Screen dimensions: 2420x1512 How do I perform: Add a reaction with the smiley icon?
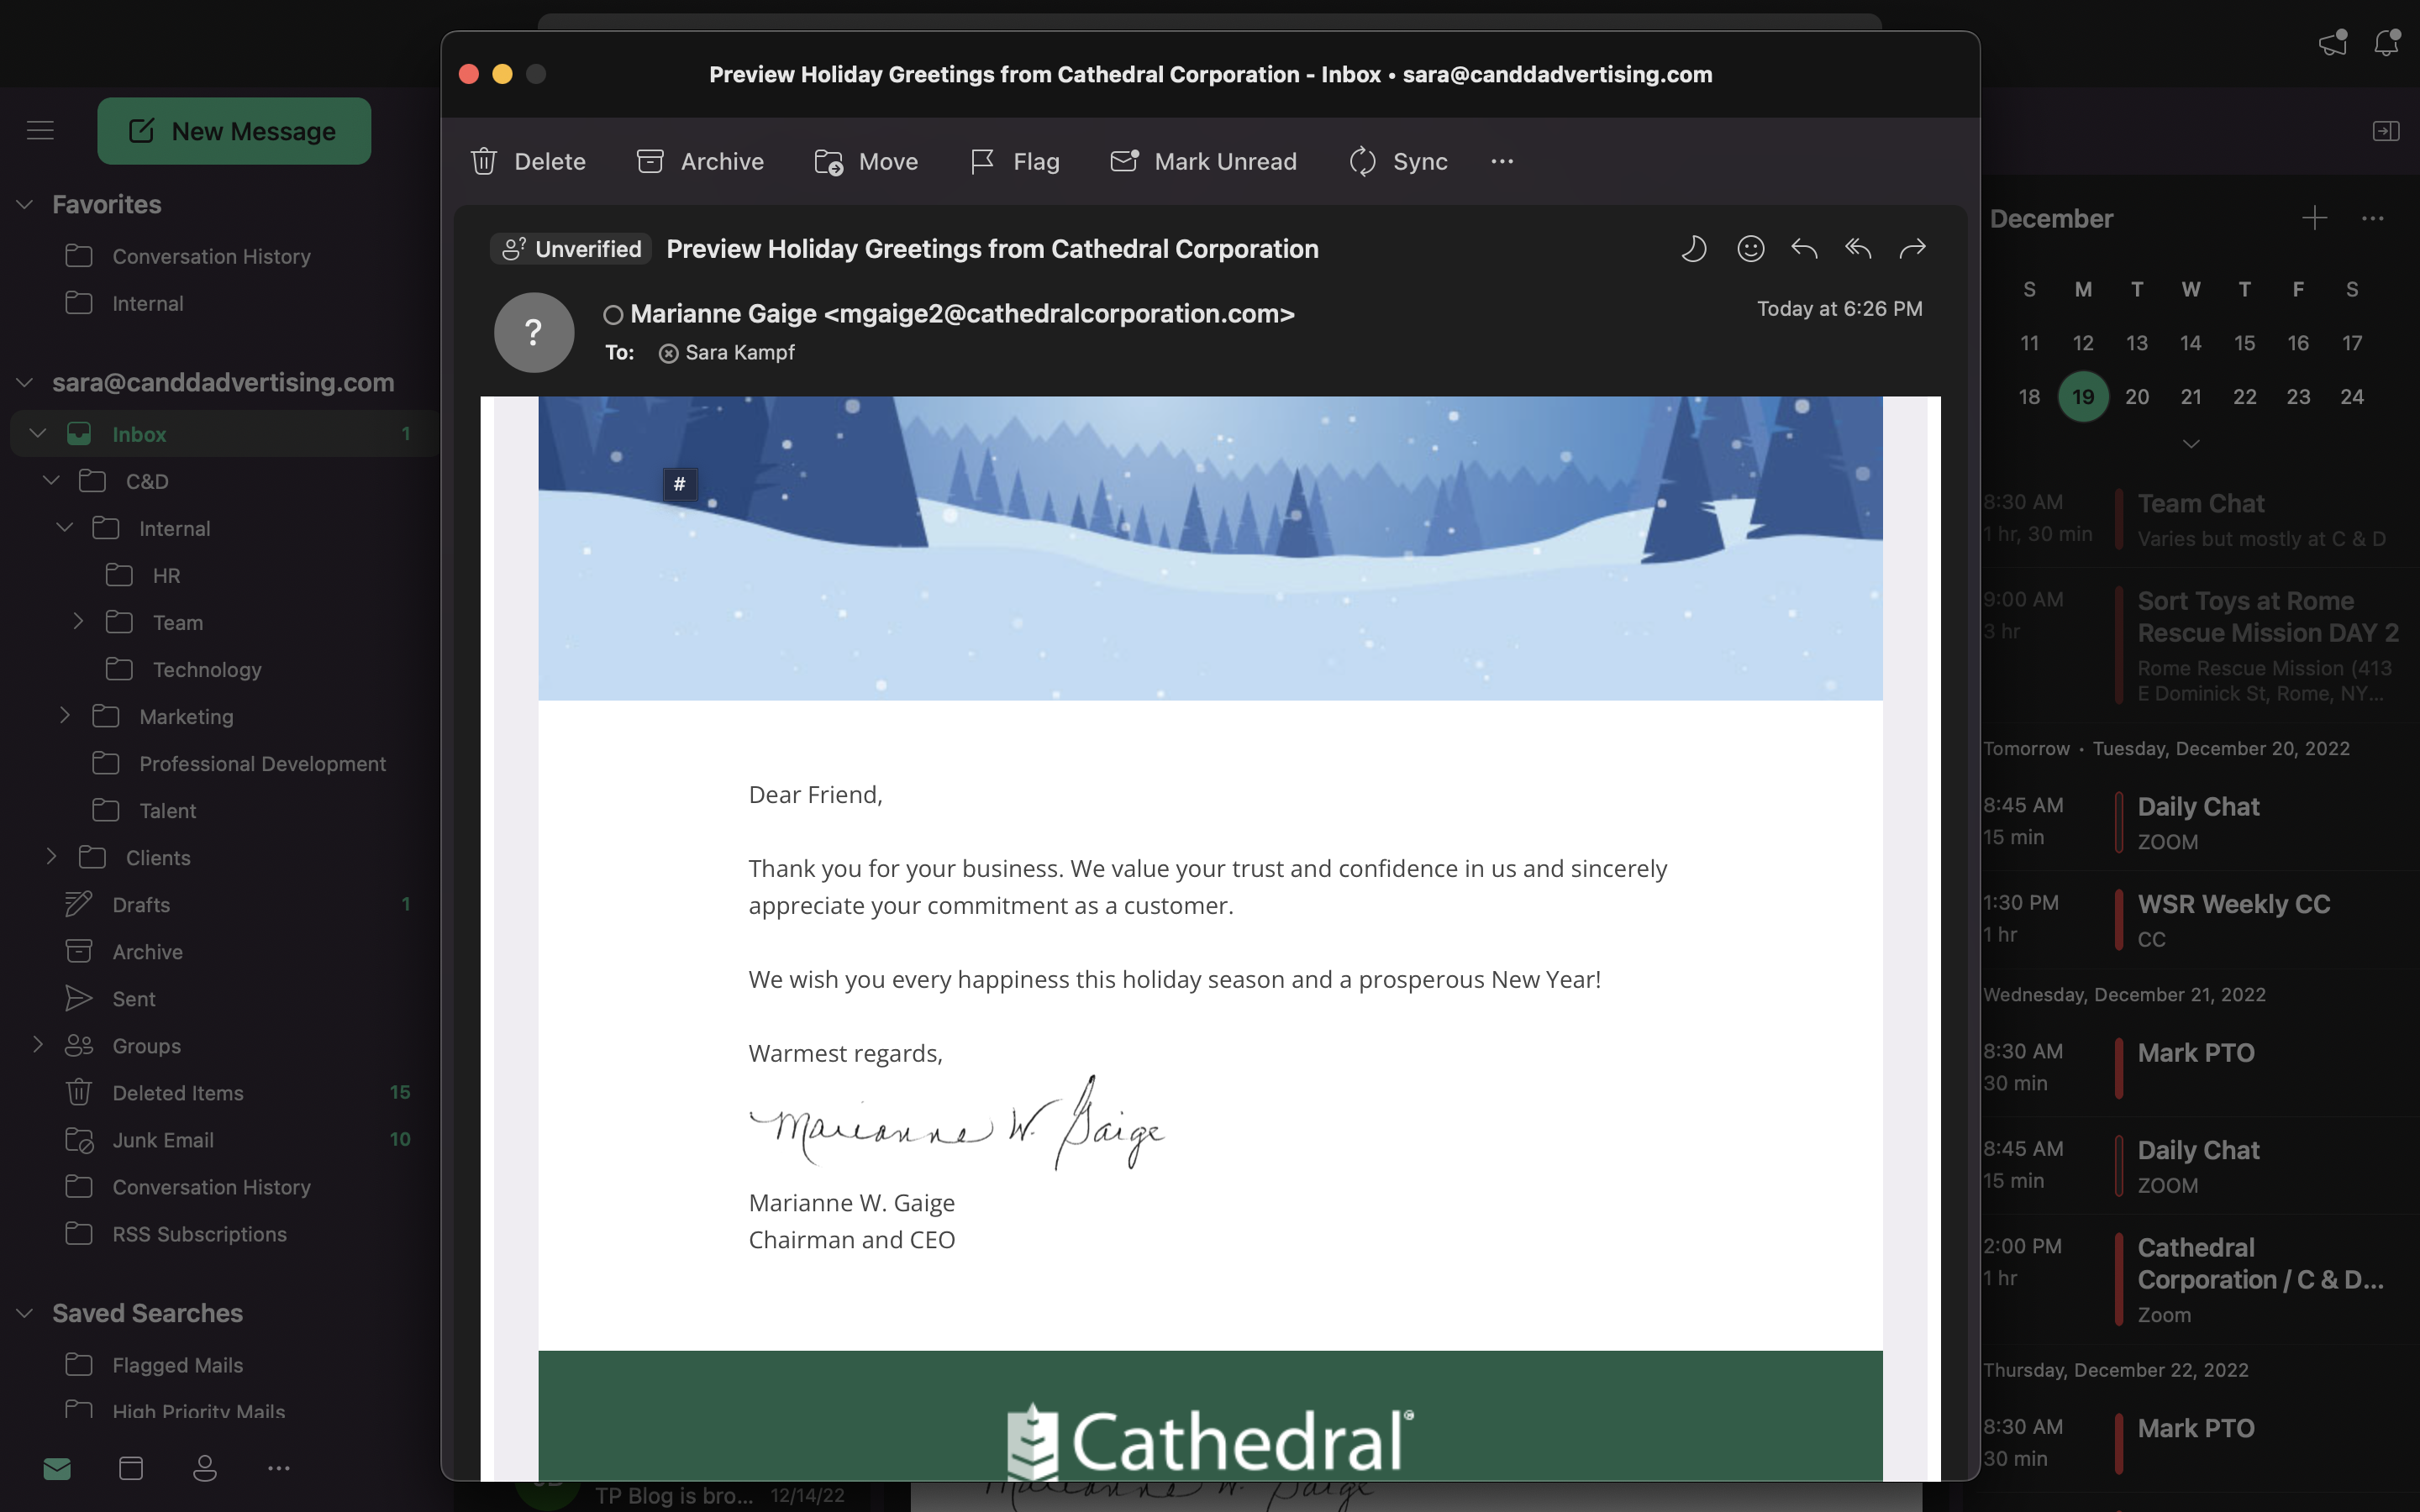tap(1750, 249)
